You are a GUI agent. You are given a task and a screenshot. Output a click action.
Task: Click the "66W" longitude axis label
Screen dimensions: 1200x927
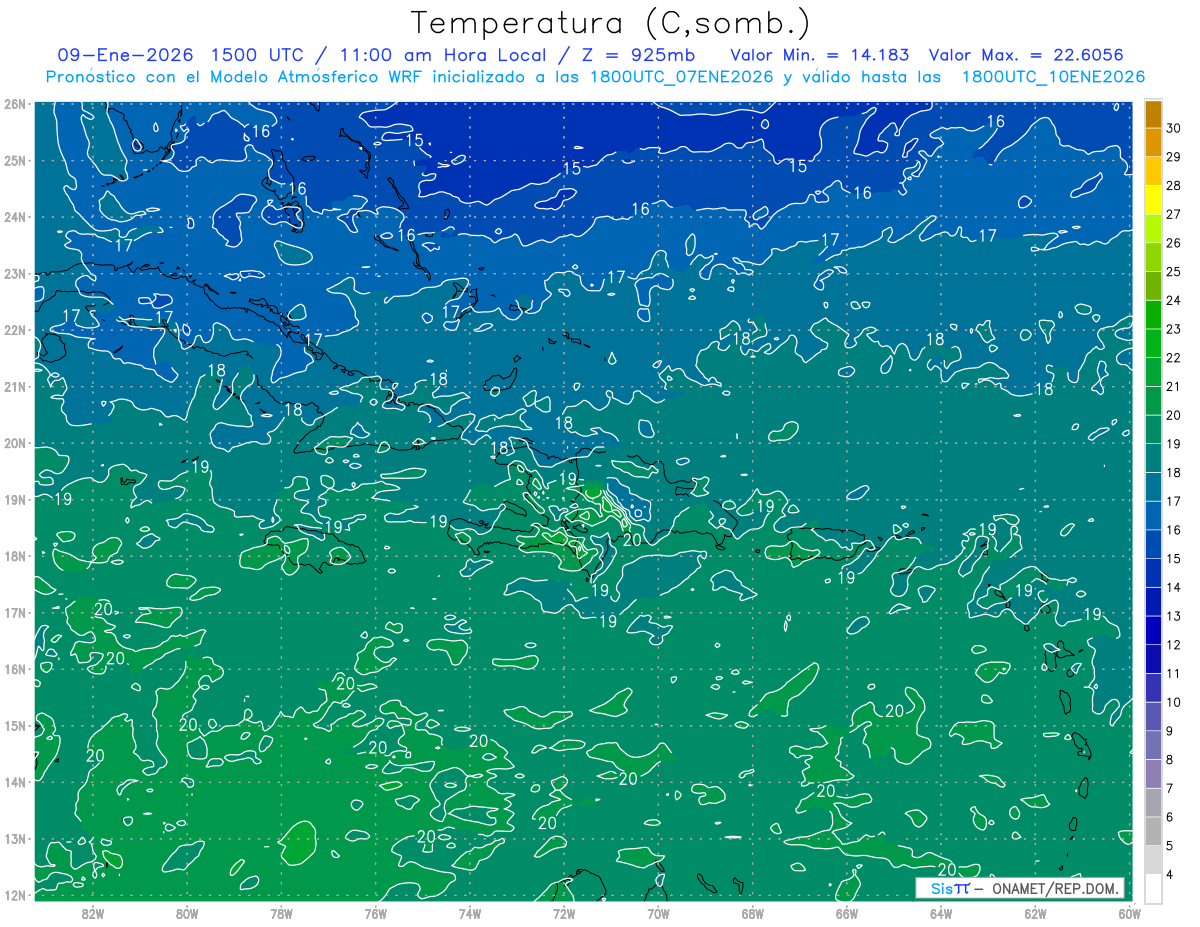pyautogui.click(x=846, y=913)
